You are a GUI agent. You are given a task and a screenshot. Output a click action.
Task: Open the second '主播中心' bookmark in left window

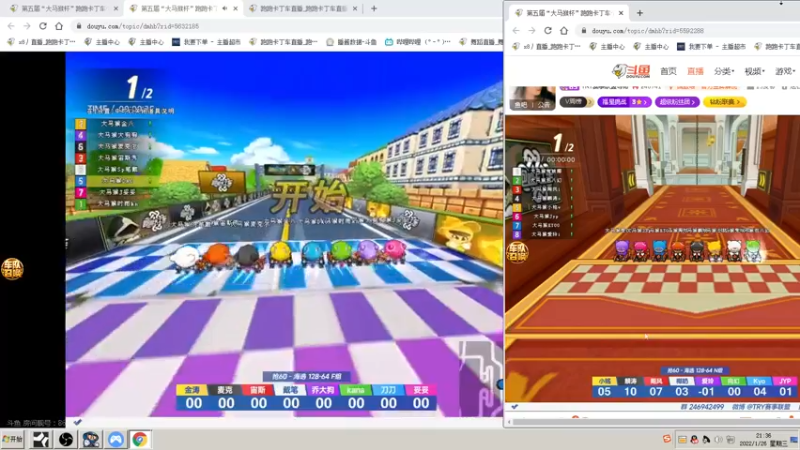tap(146, 42)
